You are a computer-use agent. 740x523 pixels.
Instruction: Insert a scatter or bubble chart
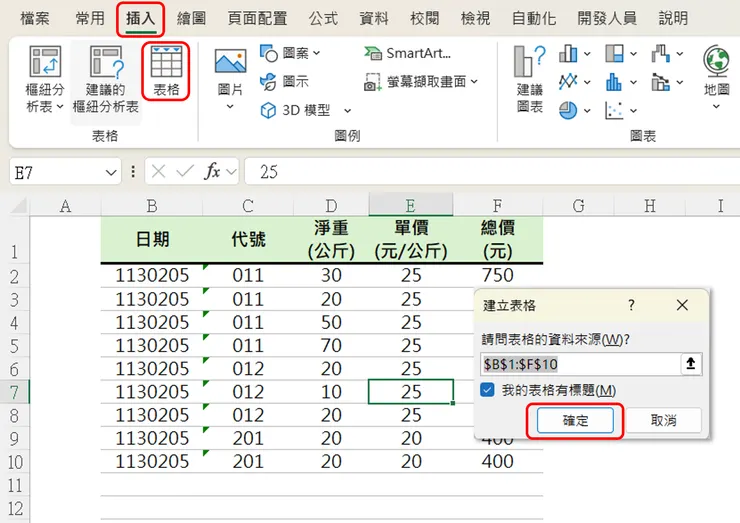click(614, 110)
